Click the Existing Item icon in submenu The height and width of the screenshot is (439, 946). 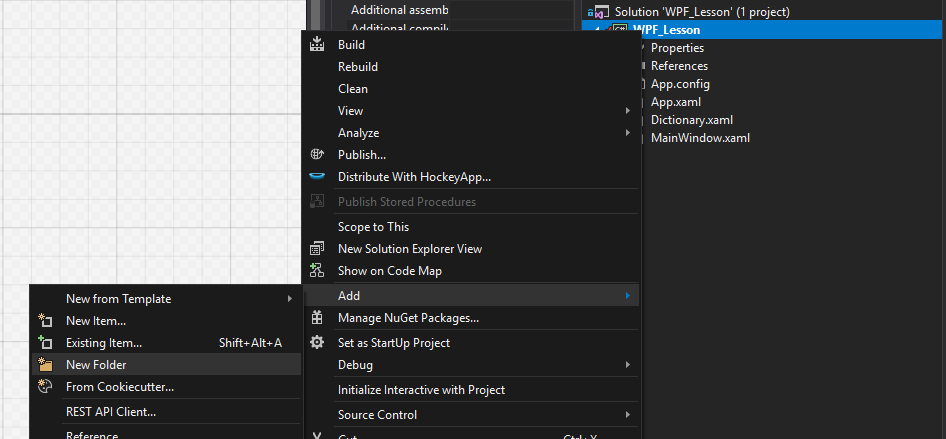45,343
